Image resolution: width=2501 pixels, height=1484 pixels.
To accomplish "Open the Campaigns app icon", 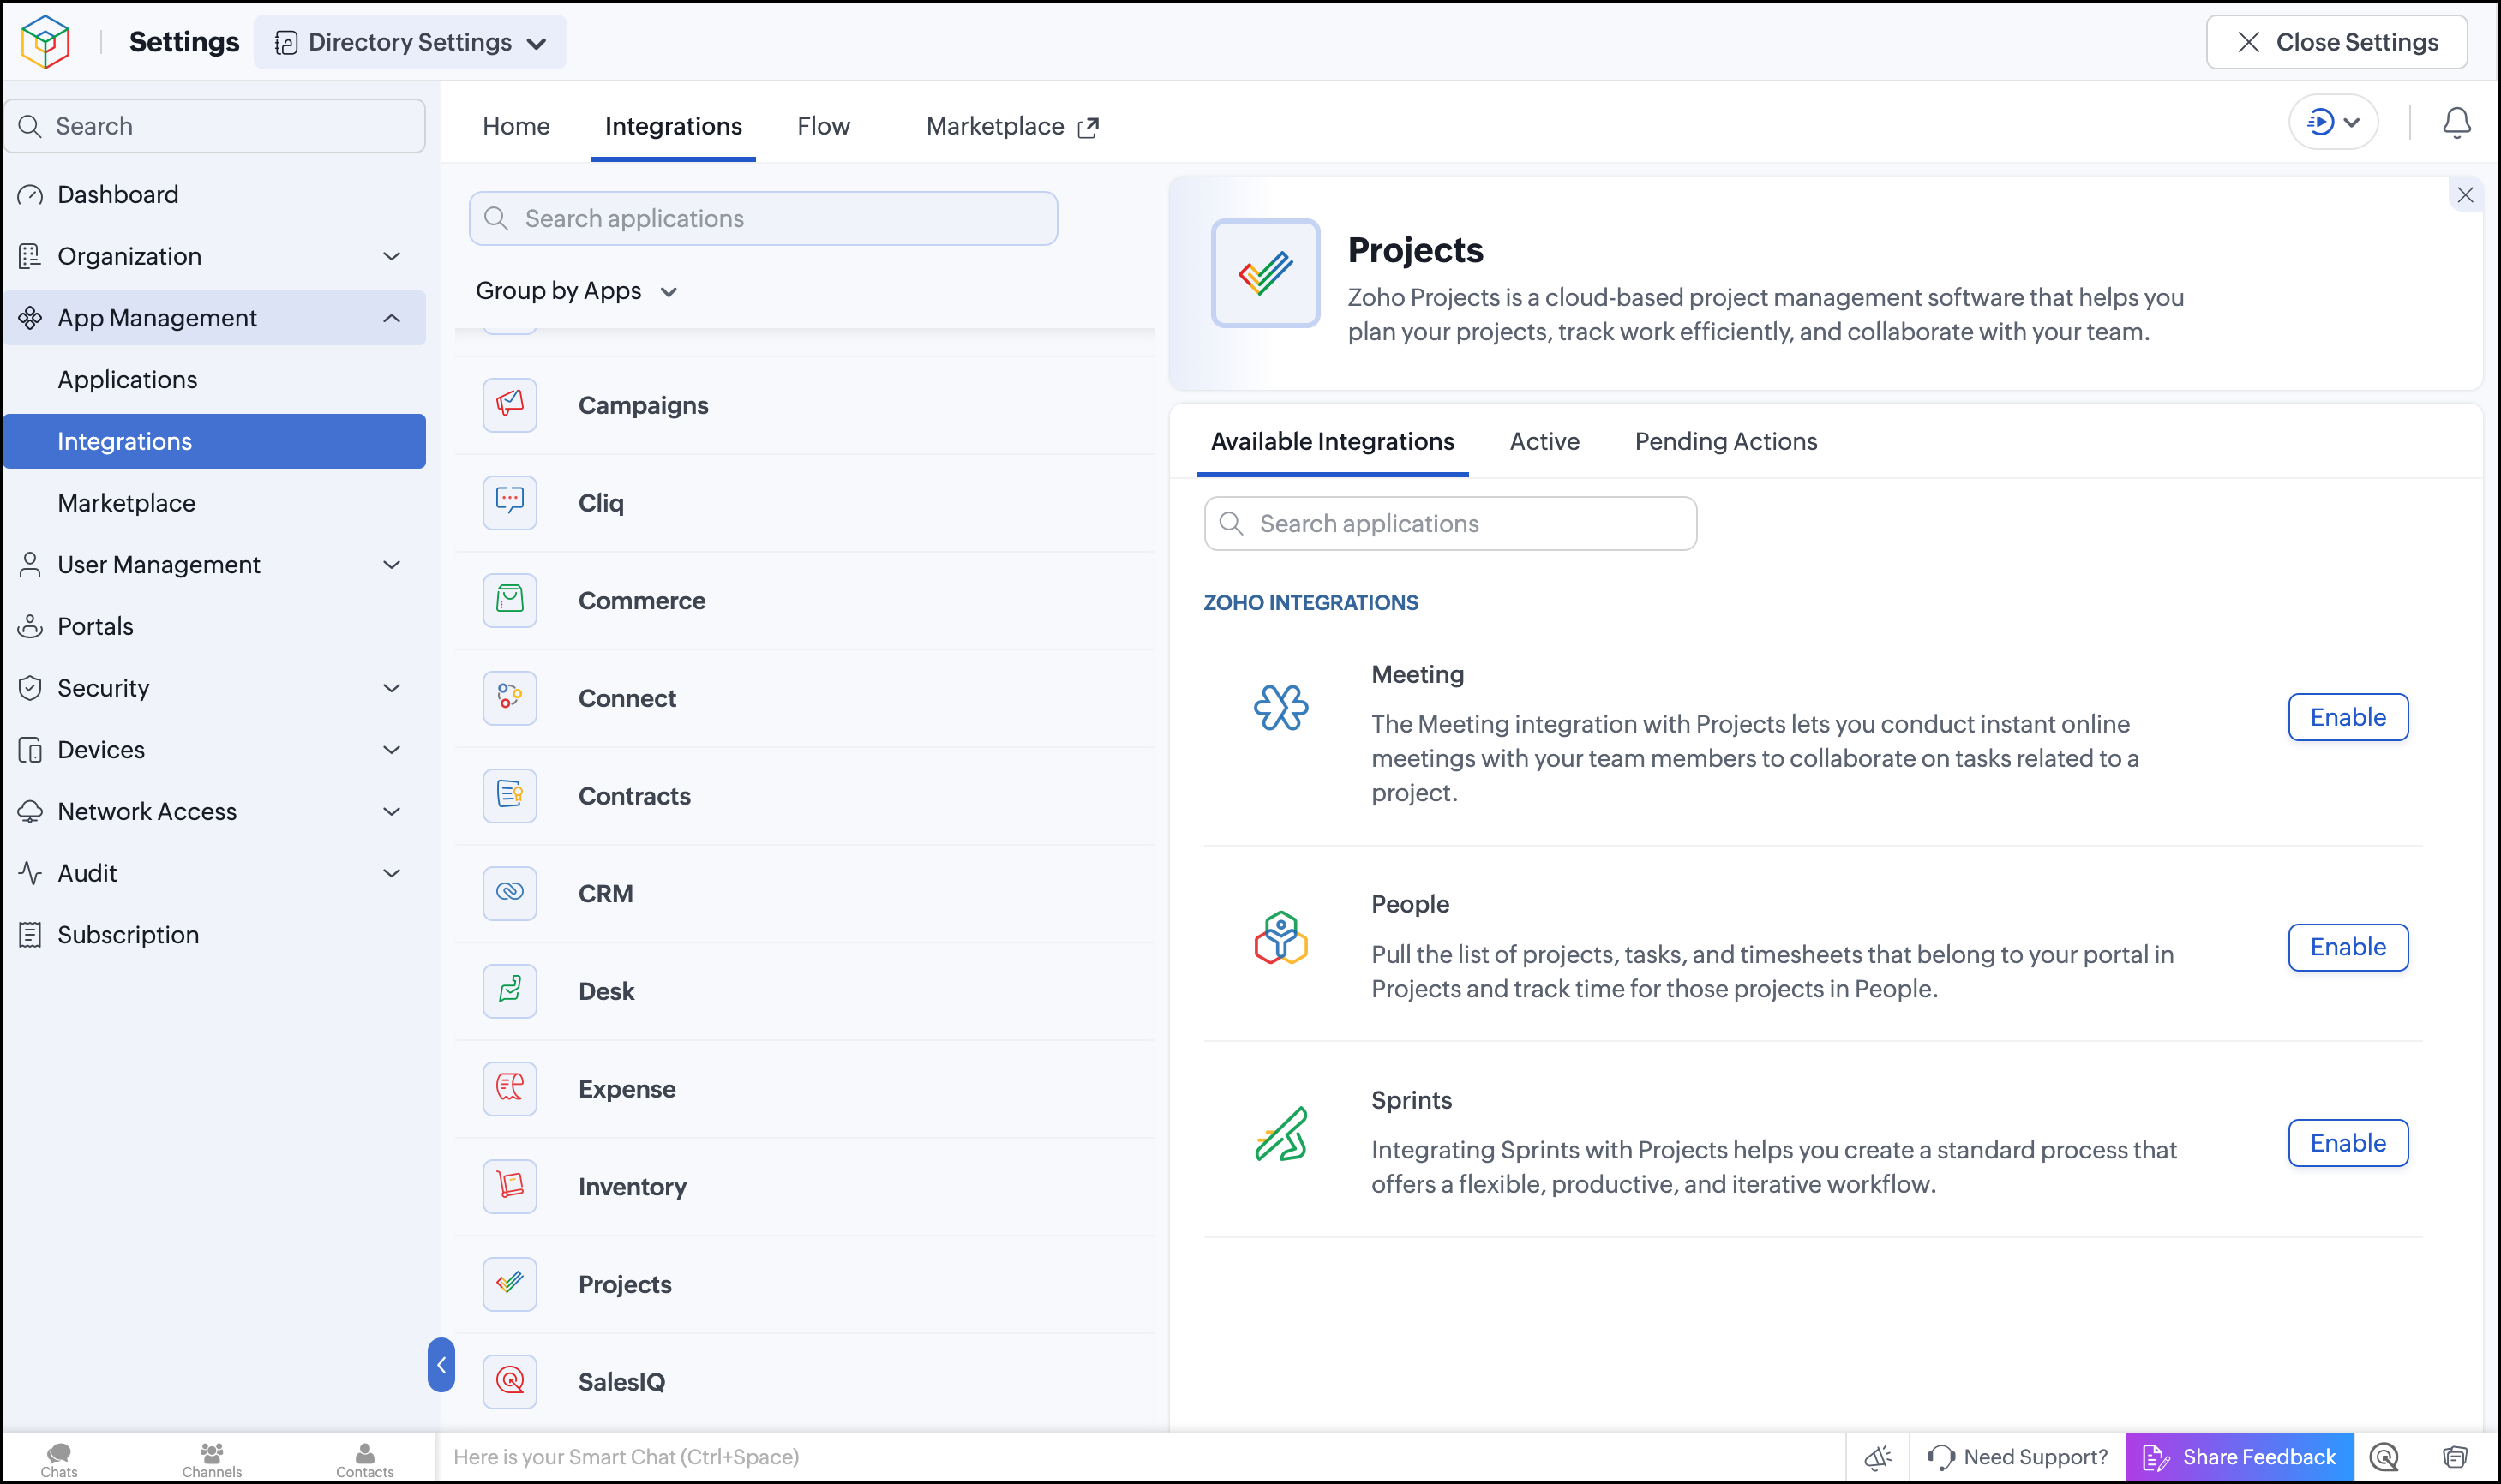I will pos(509,405).
